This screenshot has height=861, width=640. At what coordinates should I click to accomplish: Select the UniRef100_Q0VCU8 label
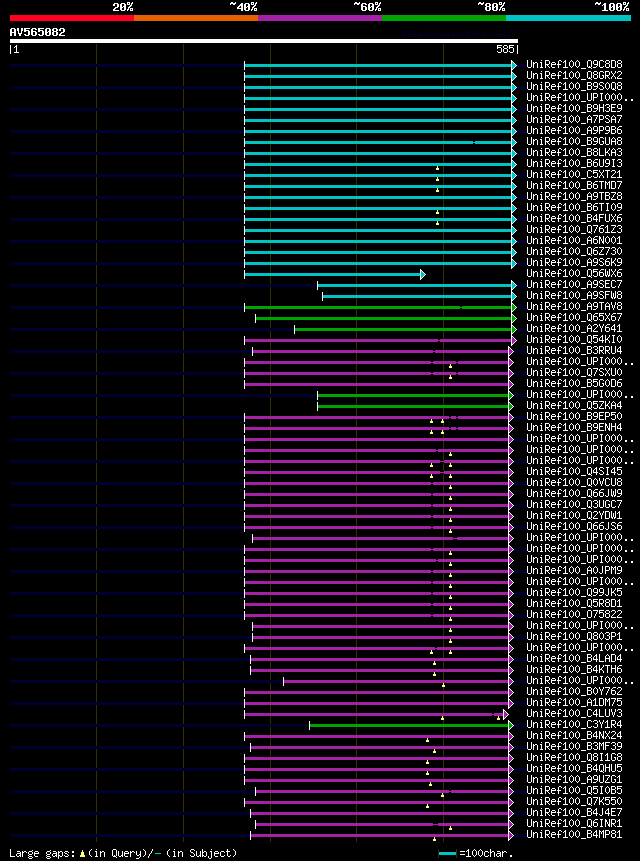click(574, 482)
